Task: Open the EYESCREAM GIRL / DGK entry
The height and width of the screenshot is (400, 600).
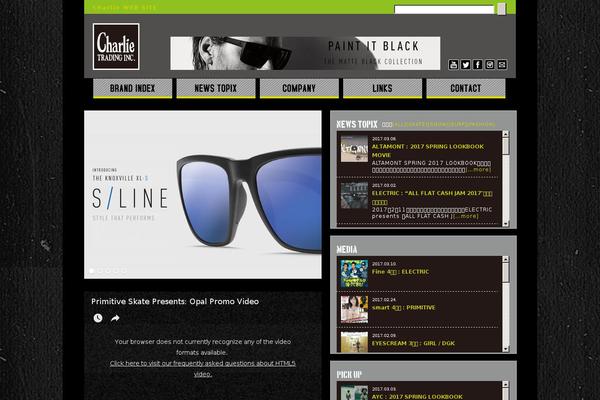Action: tap(413, 343)
